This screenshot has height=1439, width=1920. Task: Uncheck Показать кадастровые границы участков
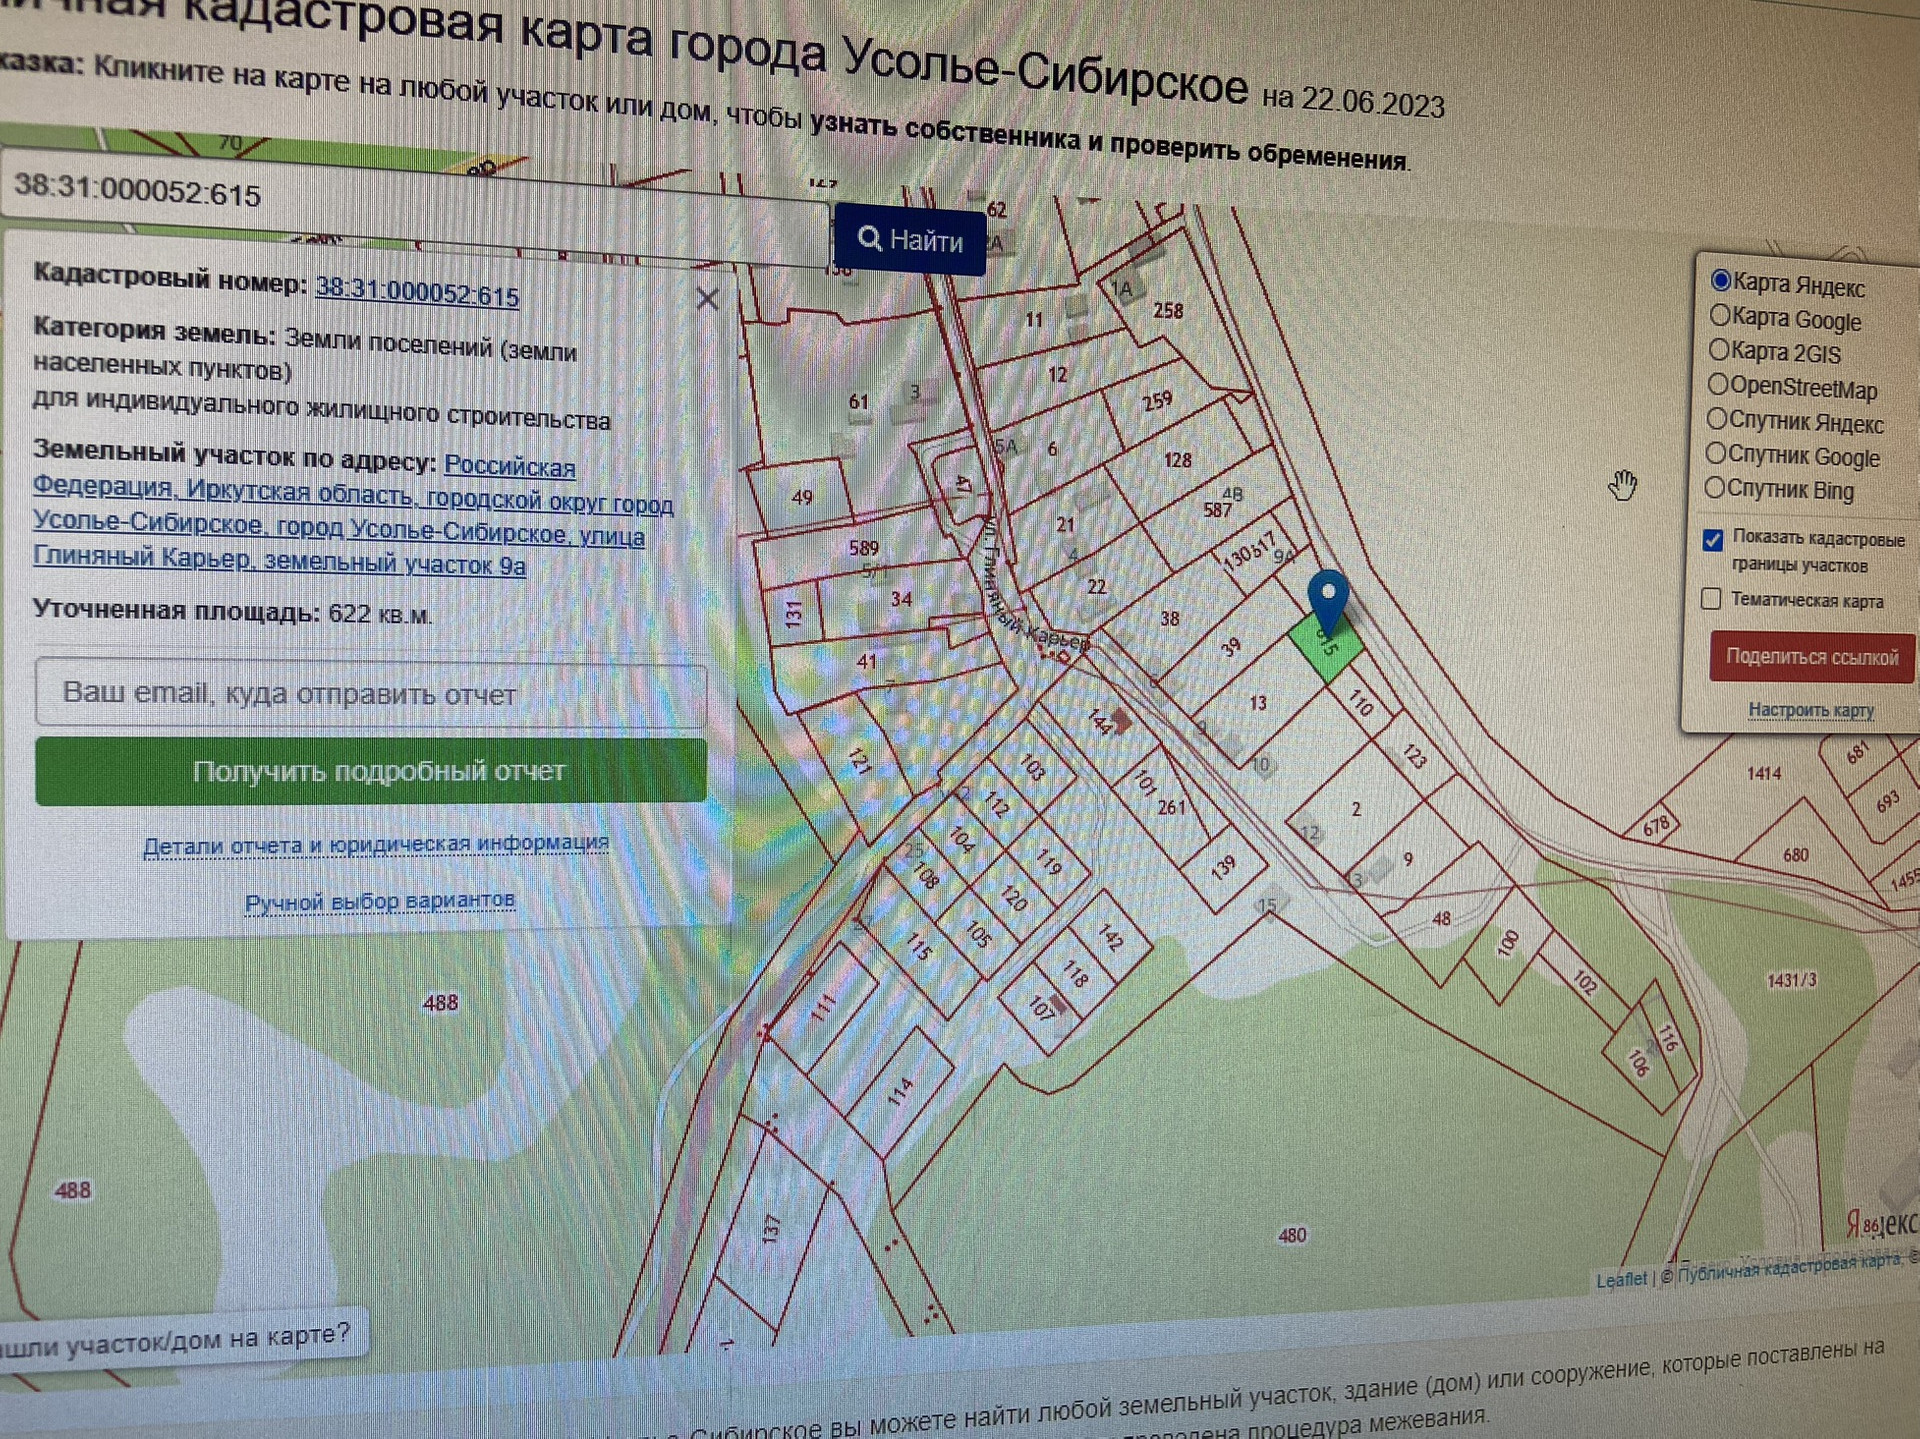point(1712,540)
